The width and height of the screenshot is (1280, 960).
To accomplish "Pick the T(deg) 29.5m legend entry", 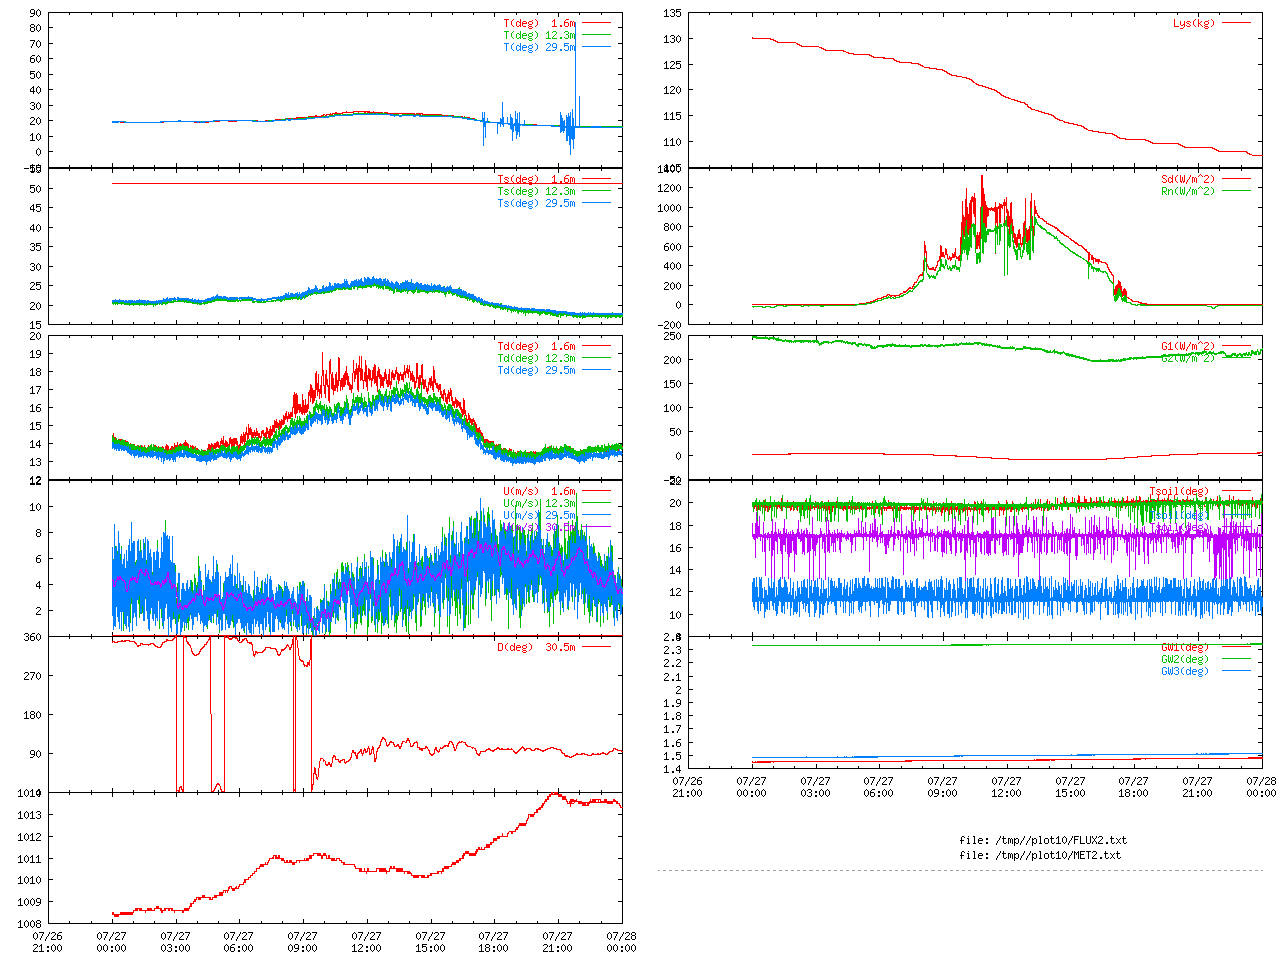I will point(540,47).
